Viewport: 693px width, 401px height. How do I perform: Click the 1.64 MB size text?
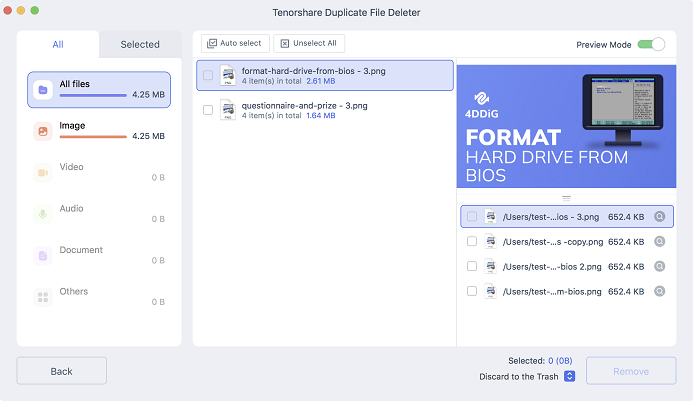pyautogui.click(x=321, y=115)
